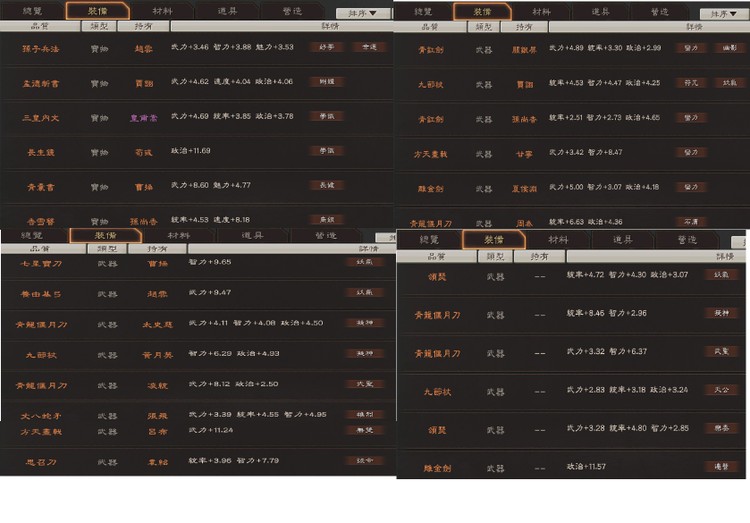Sort by 持有 header in the unheld-weapons panel
Image resolution: width=750 pixels, height=523 pixels.
pos(540,256)
